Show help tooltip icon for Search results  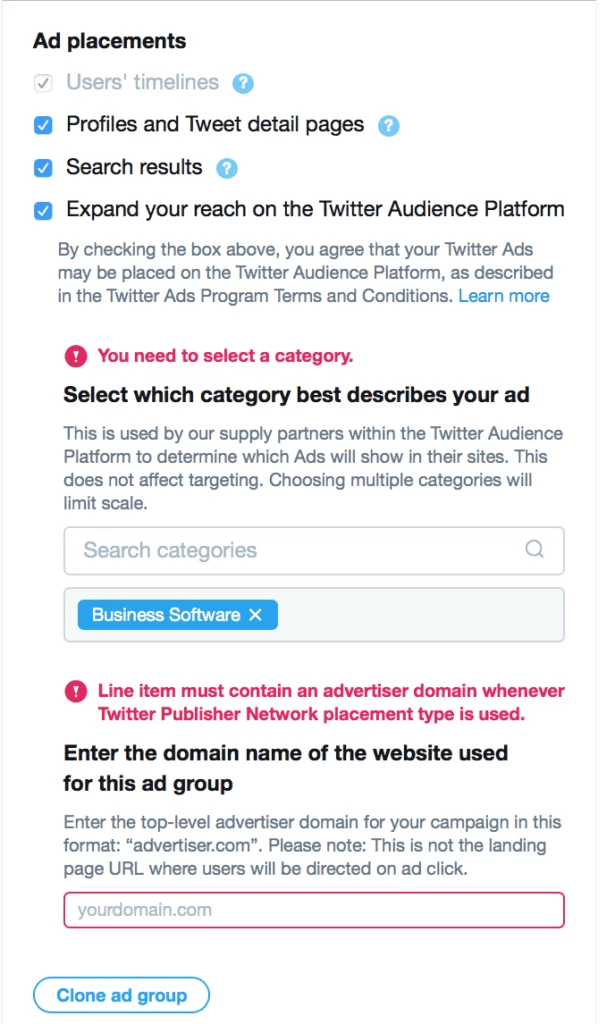coord(227,168)
